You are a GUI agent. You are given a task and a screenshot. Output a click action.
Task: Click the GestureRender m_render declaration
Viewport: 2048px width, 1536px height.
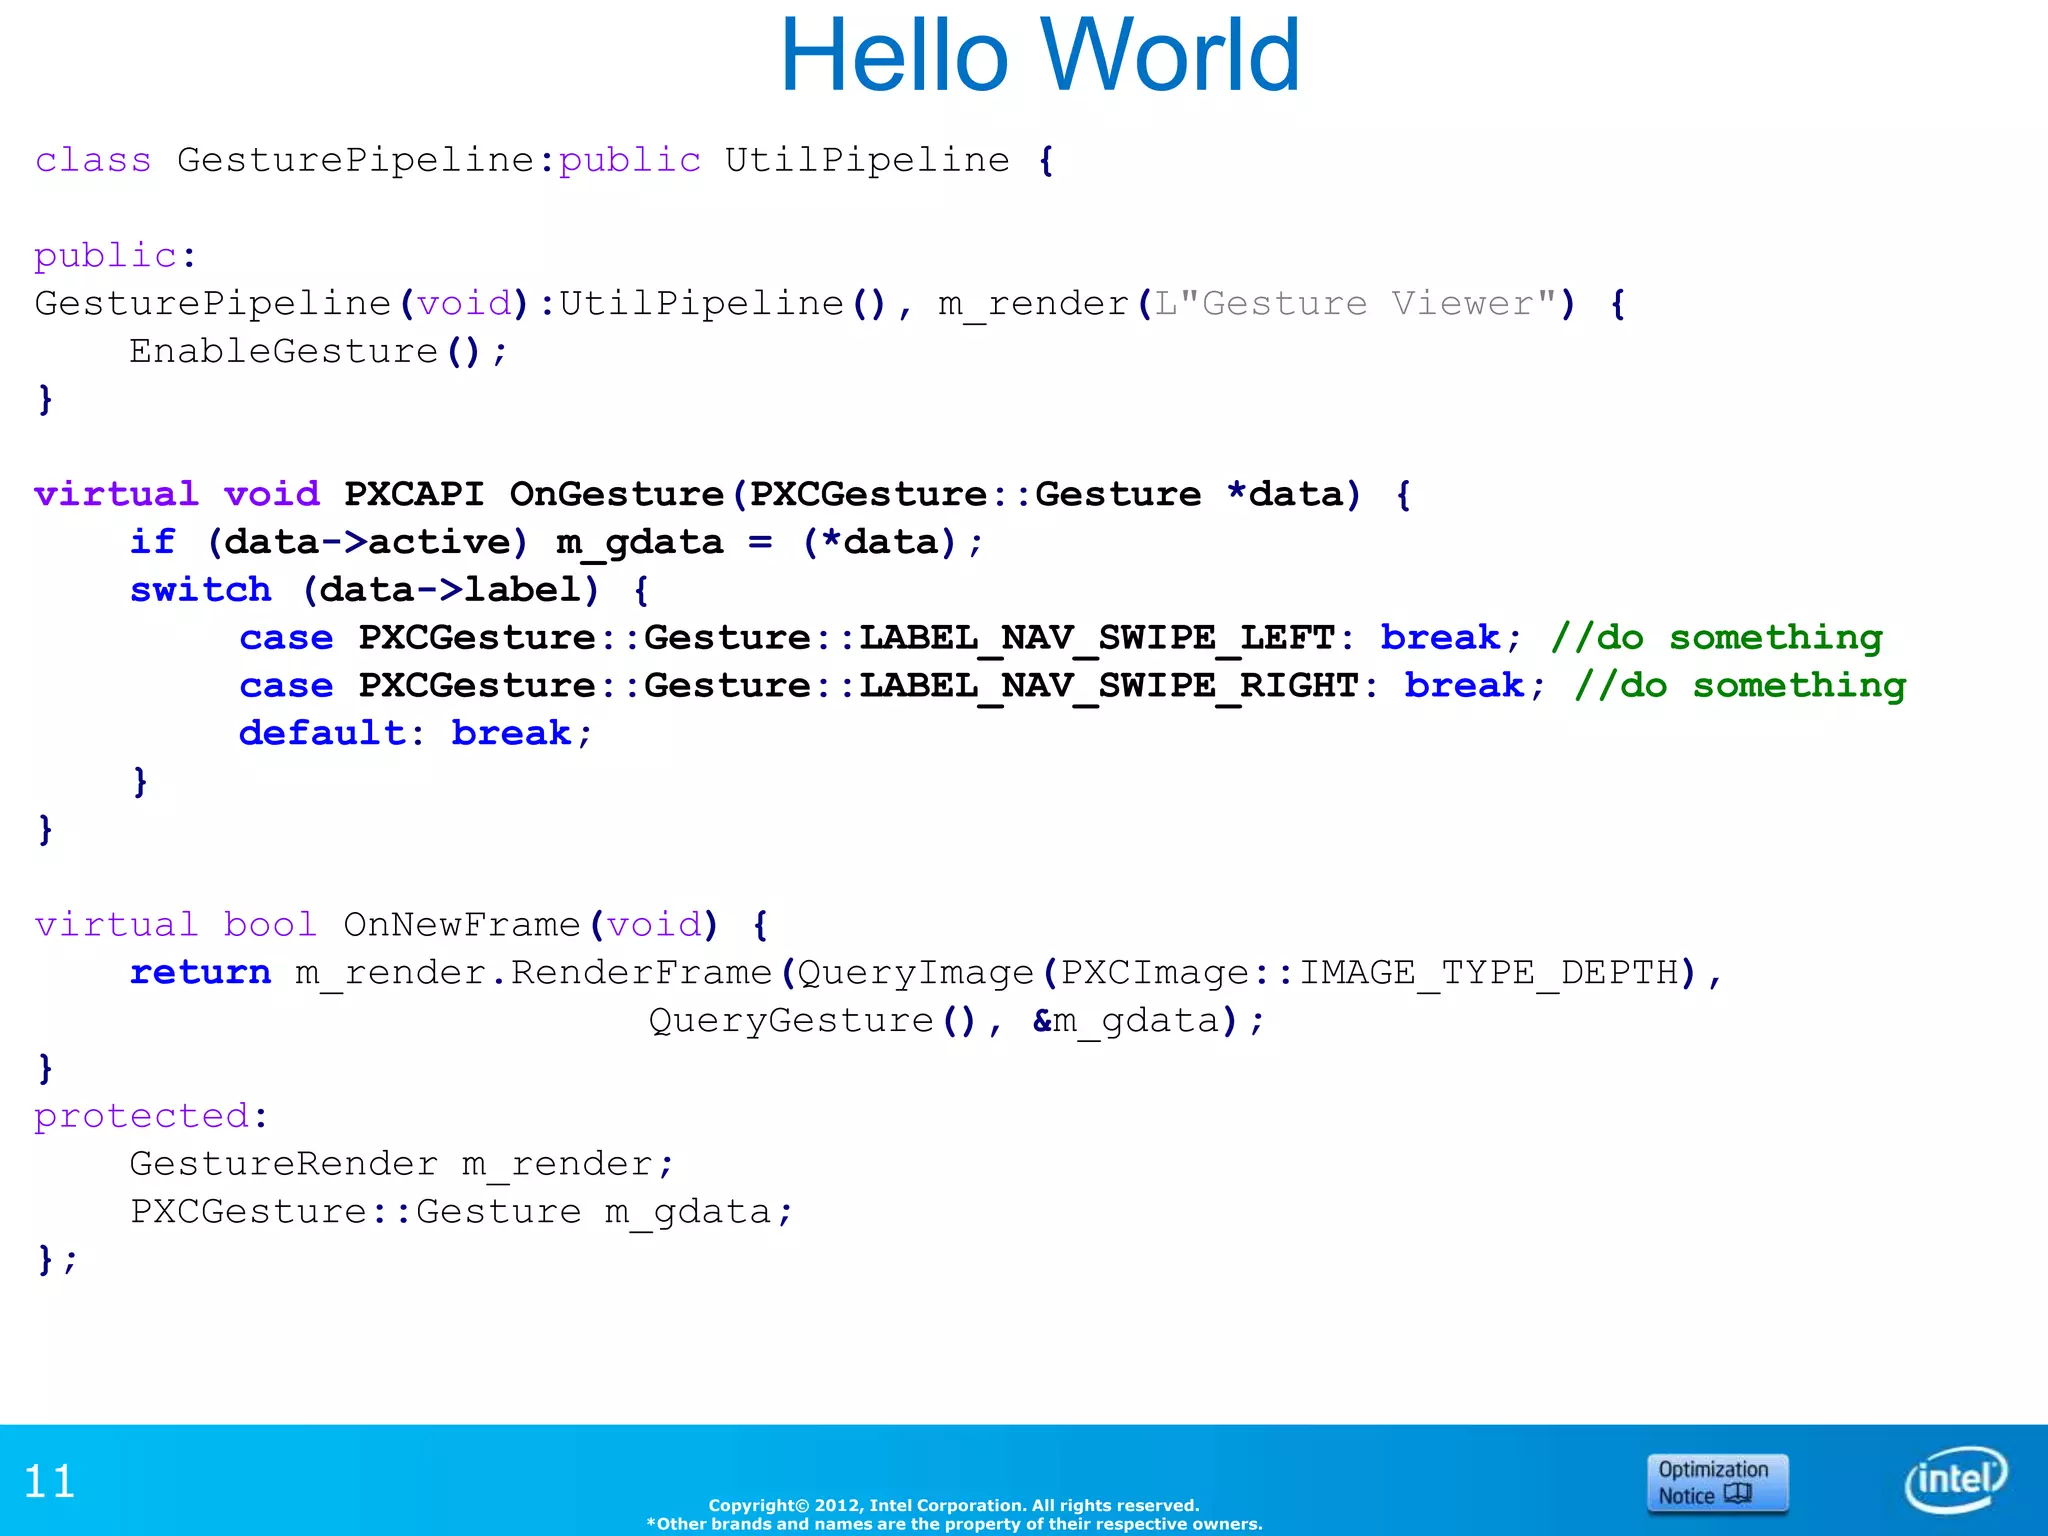402,1164
